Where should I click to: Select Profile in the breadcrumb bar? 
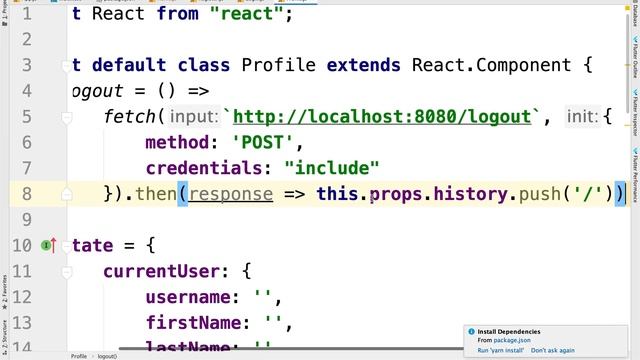[79, 356]
